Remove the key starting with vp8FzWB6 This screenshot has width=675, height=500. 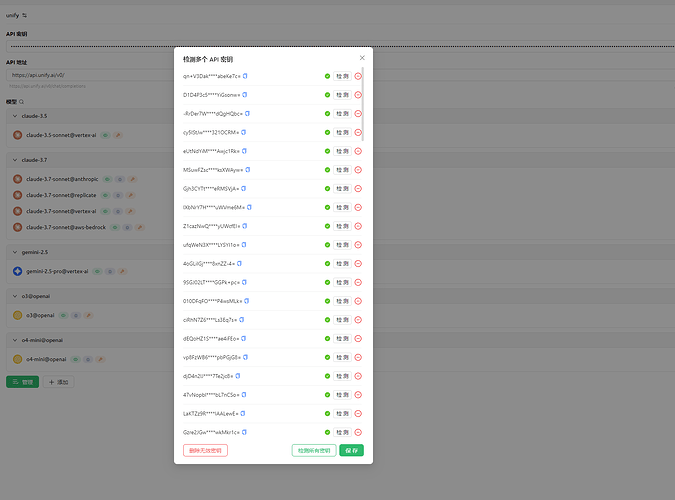click(x=358, y=357)
